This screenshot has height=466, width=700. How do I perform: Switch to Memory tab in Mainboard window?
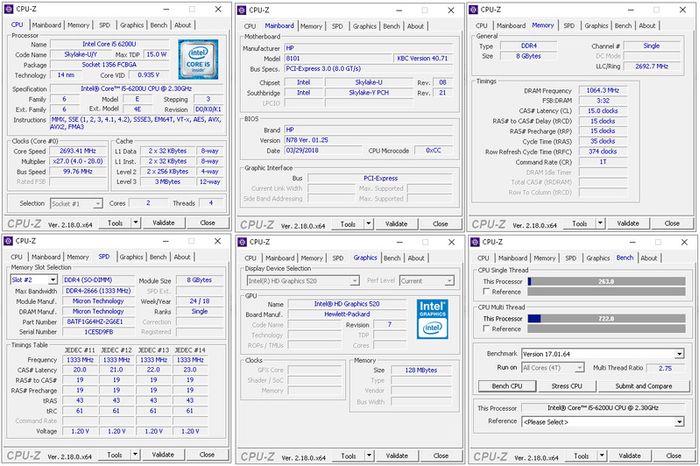tap(311, 26)
